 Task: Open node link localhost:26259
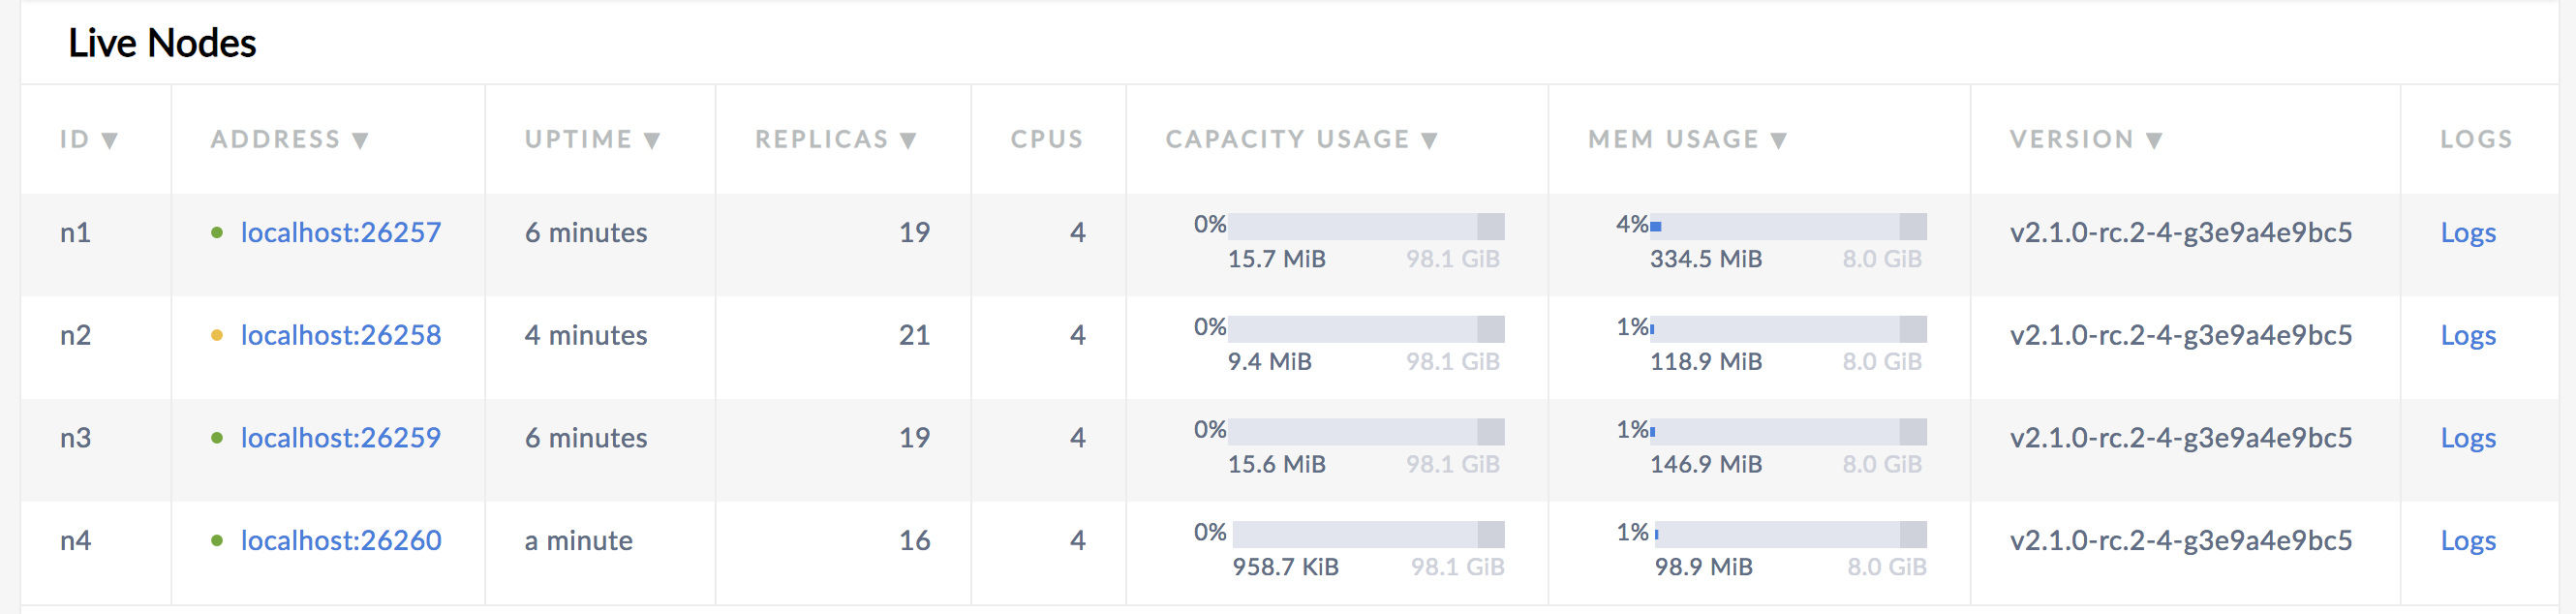(x=340, y=438)
